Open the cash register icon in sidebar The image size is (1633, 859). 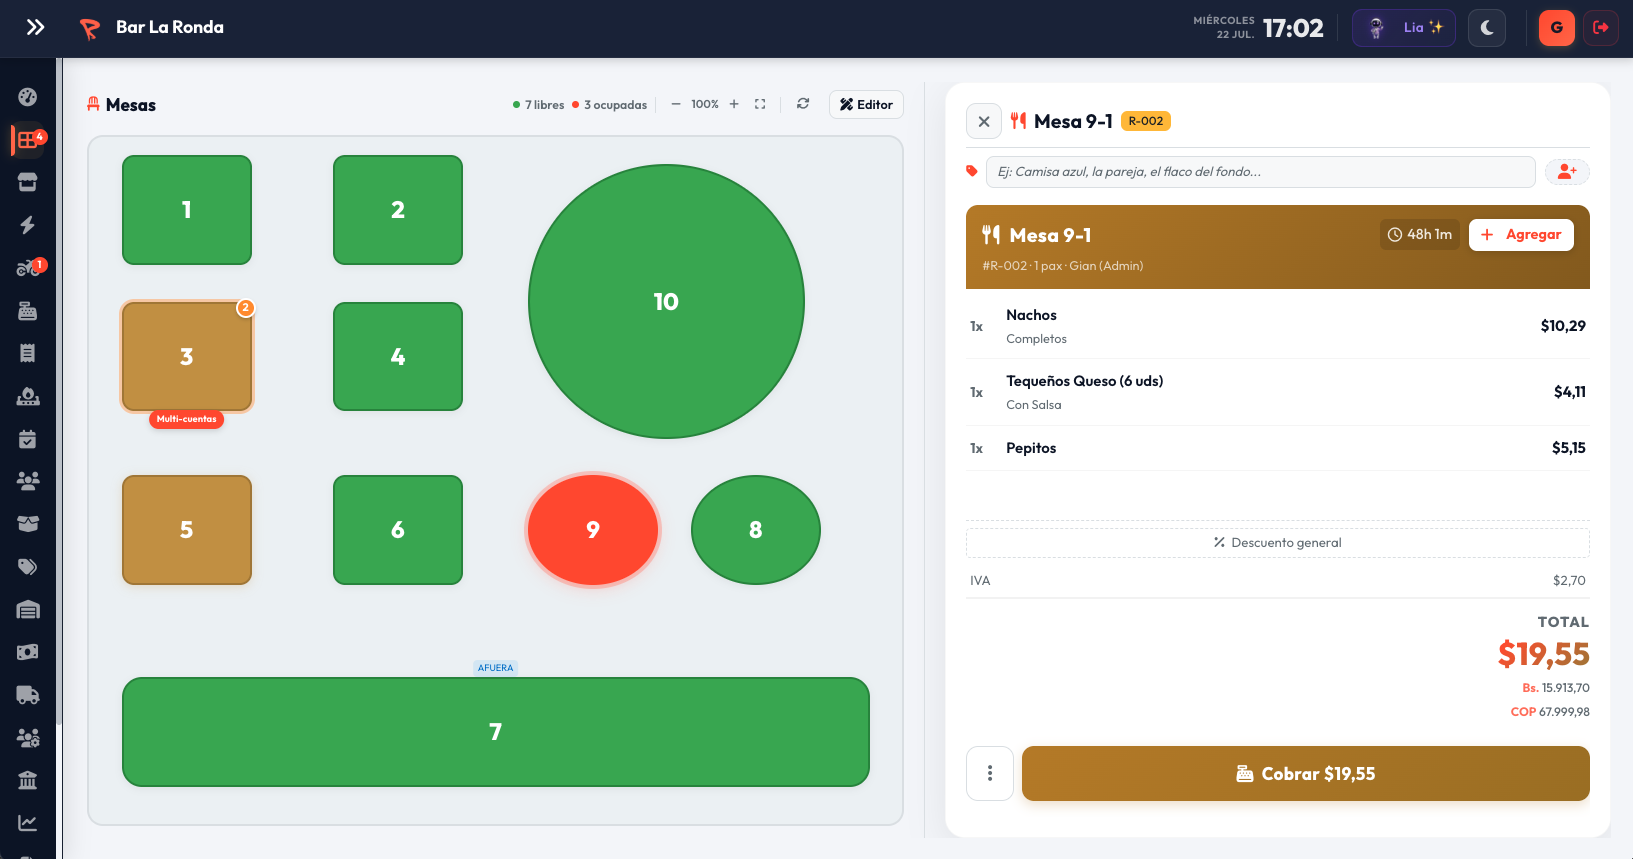pos(28,311)
